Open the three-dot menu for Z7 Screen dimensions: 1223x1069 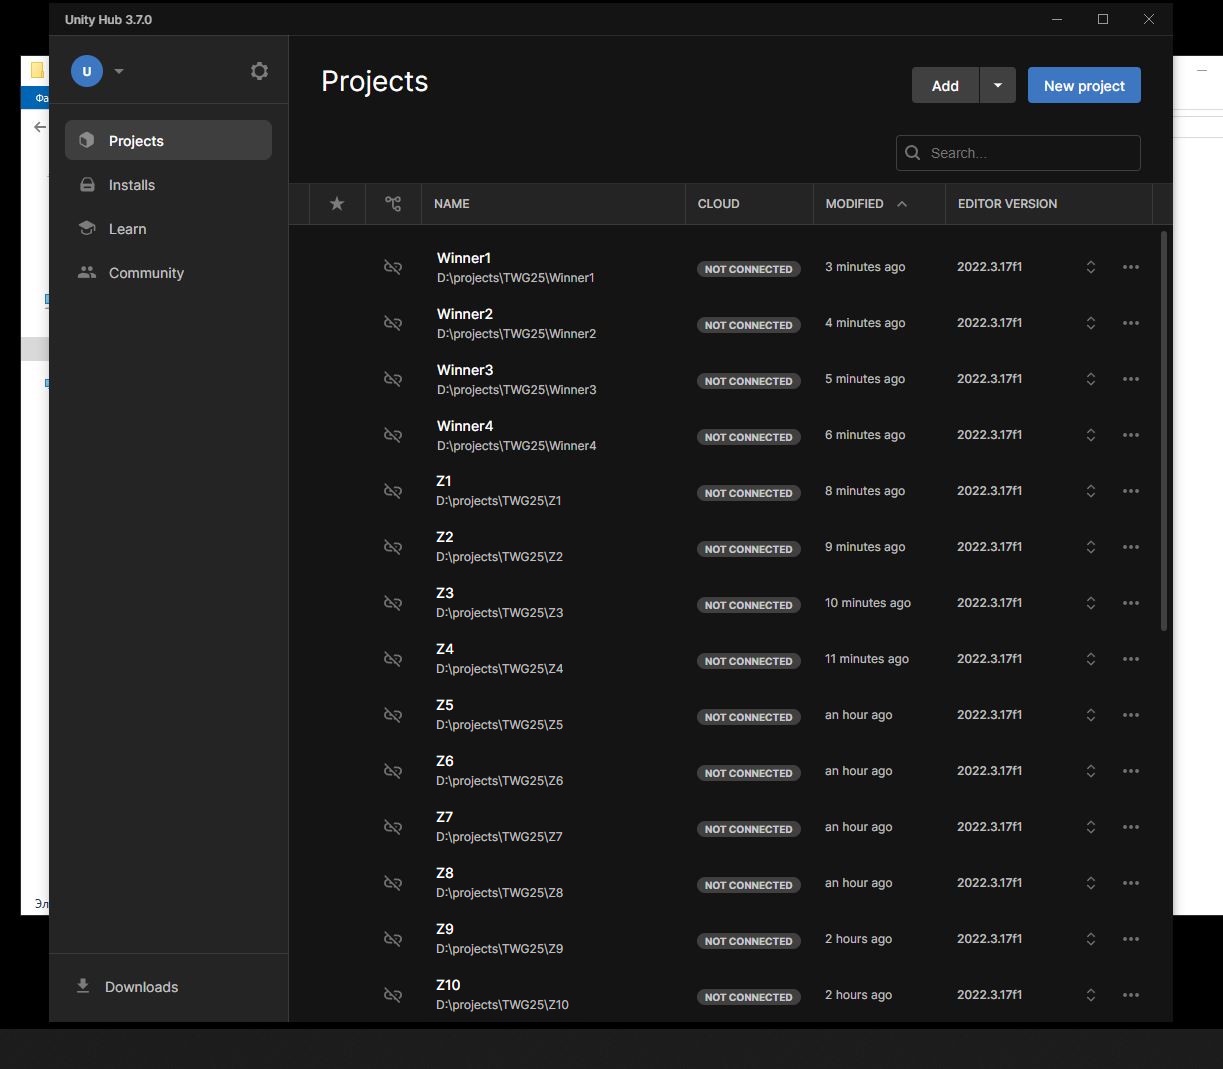pyautogui.click(x=1131, y=827)
